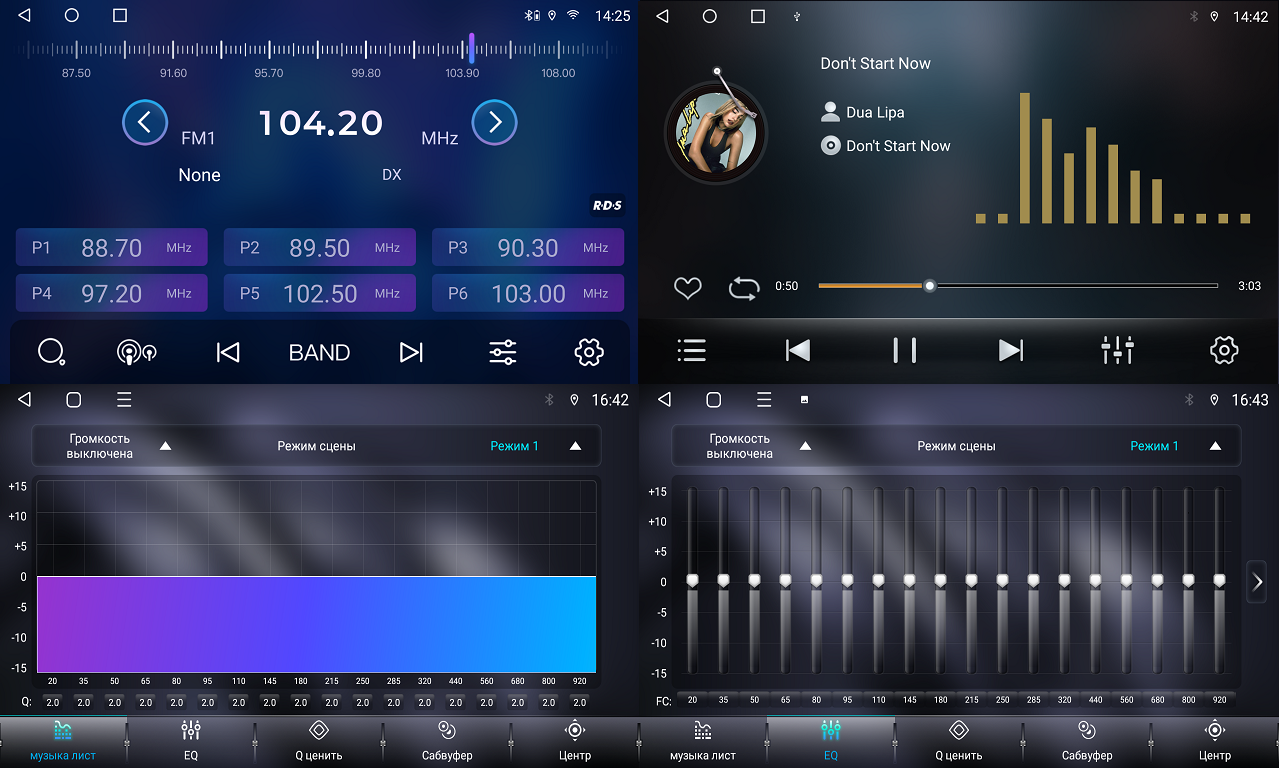
Task: Skip to next track in the music player
Action: (1011, 350)
